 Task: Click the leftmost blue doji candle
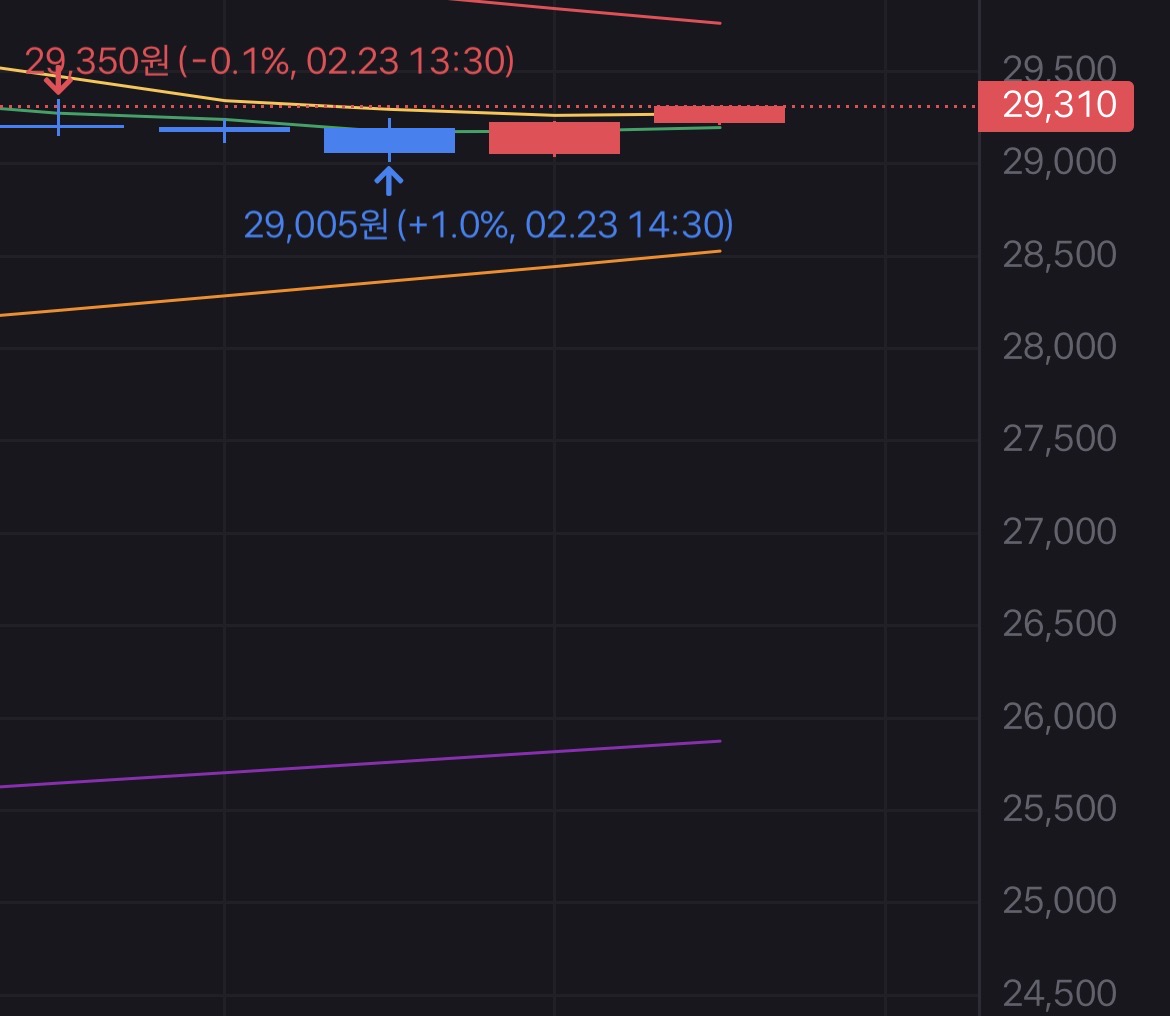click(59, 126)
